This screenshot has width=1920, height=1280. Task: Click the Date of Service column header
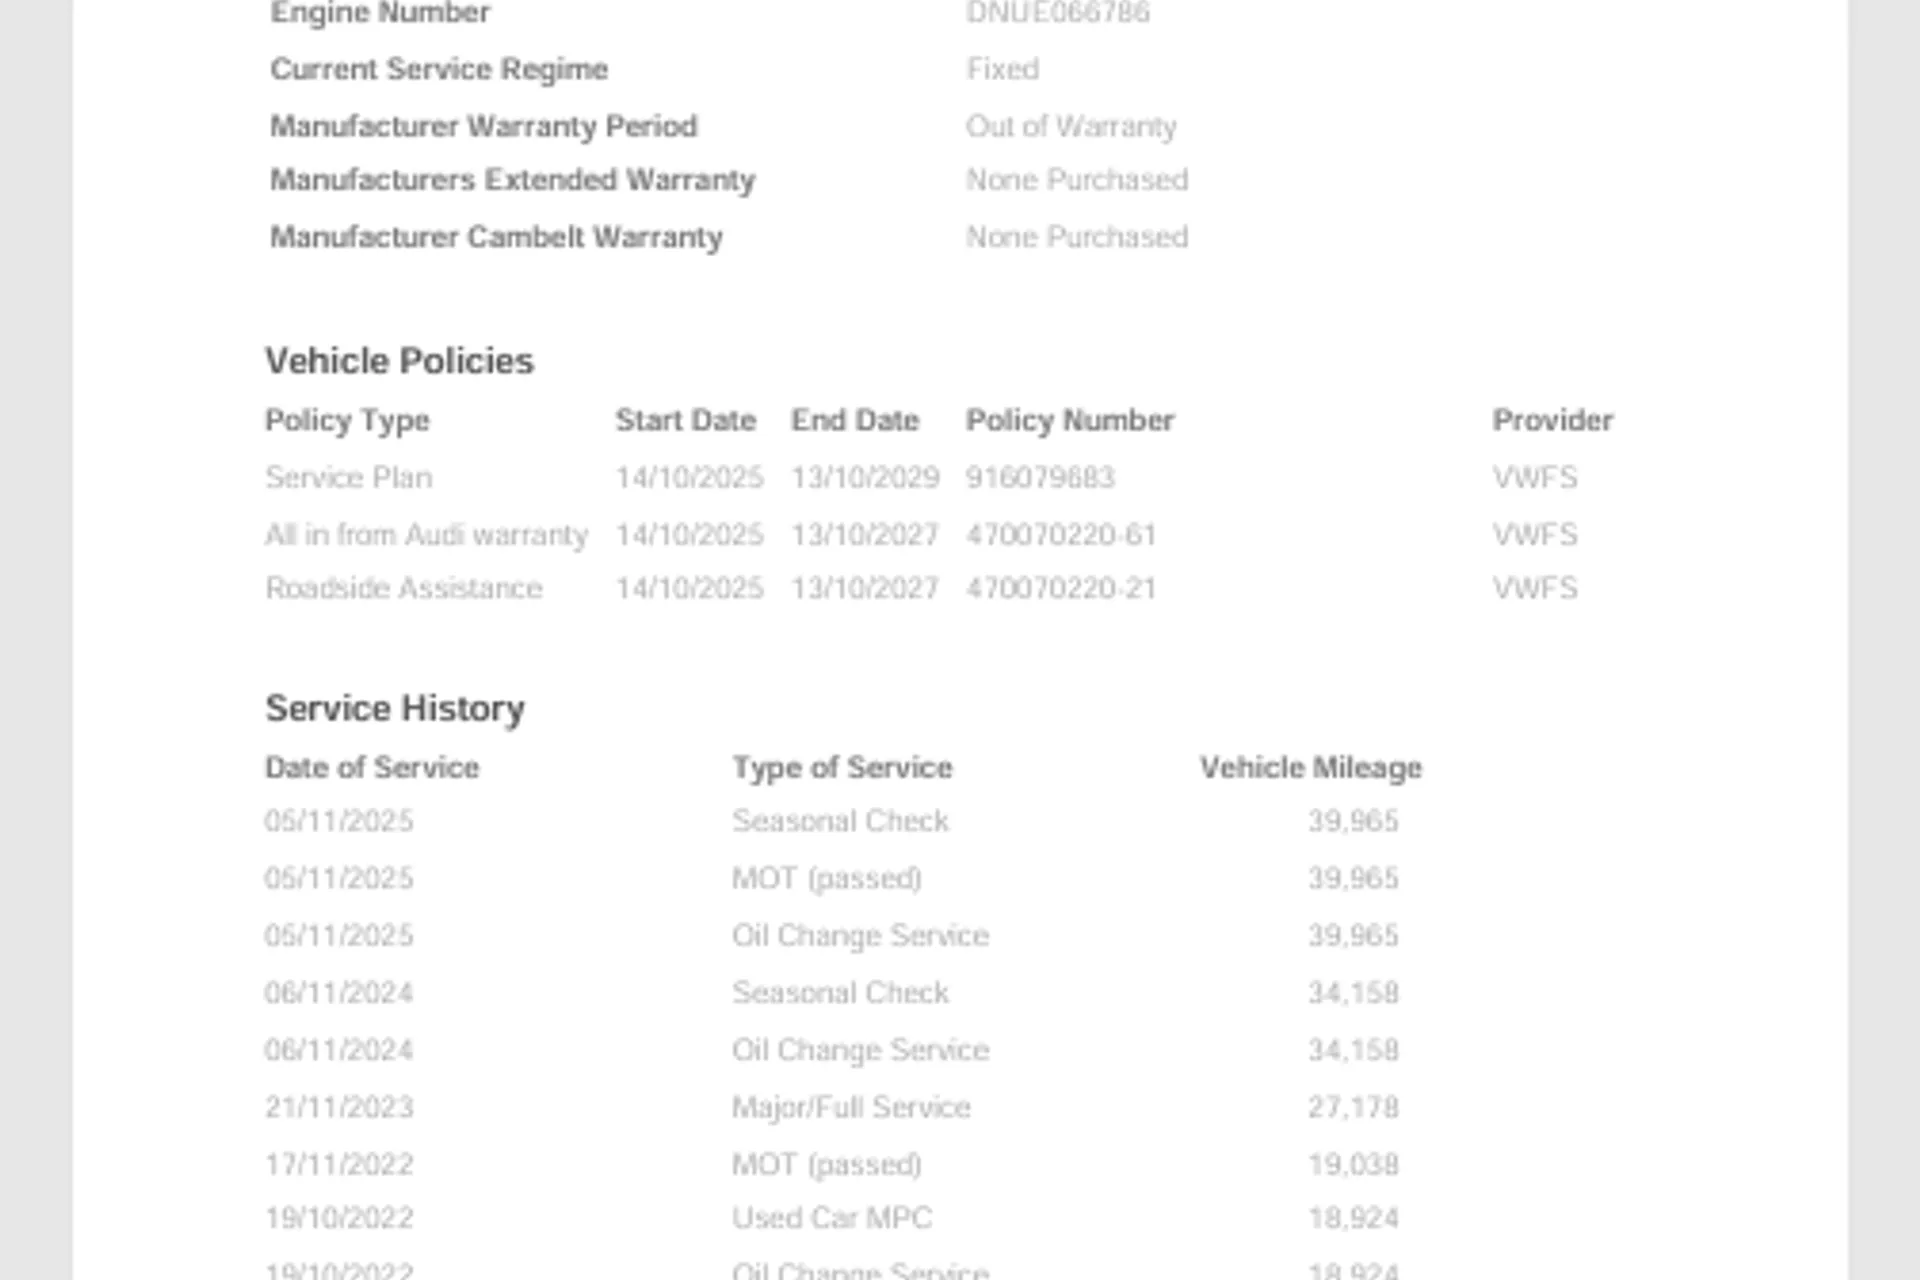372,767
